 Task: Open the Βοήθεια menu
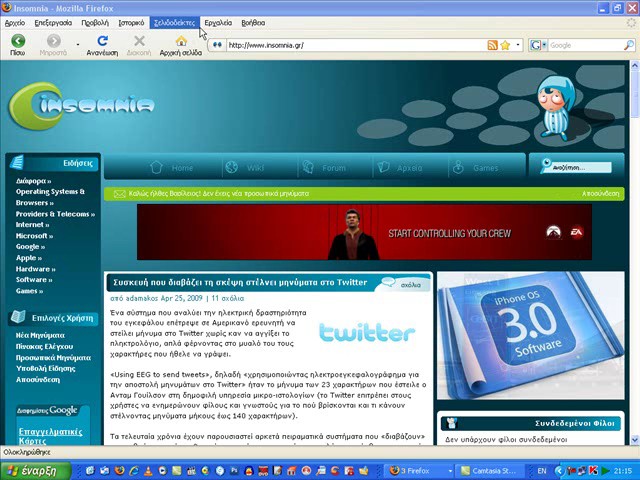point(253,23)
